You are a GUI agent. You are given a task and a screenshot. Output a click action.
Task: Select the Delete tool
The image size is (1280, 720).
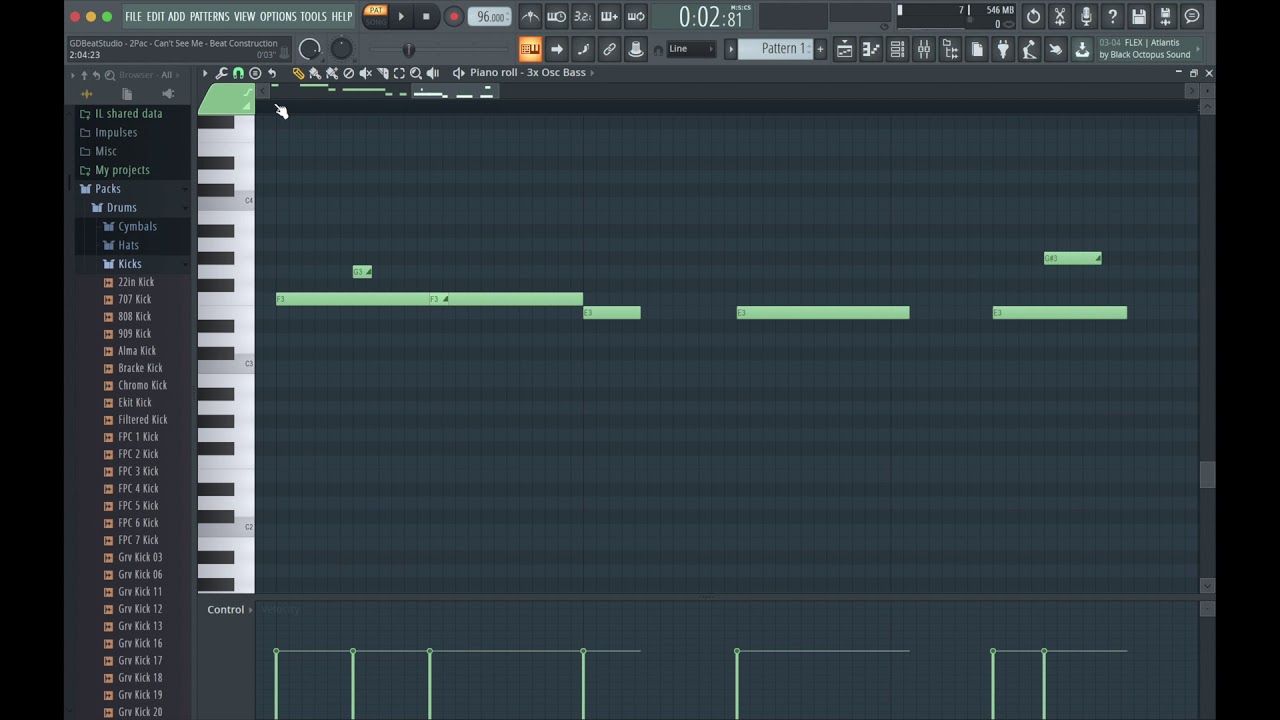click(x=348, y=73)
